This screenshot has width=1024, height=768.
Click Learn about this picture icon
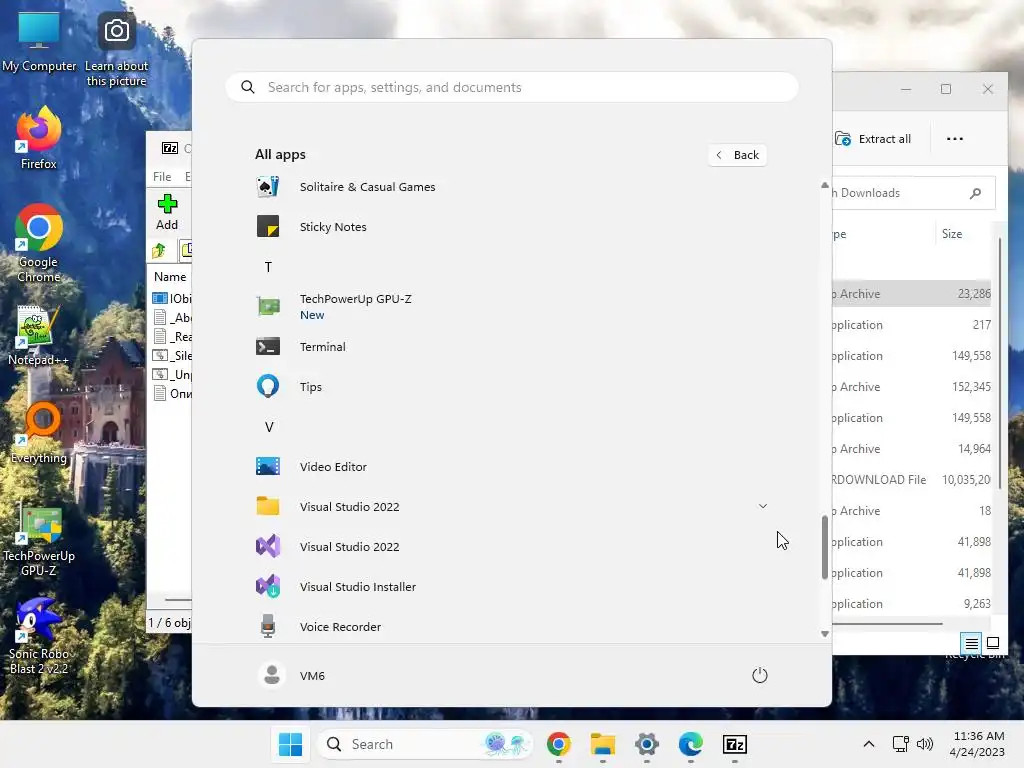pyautogui.click(x=116, y=50)
